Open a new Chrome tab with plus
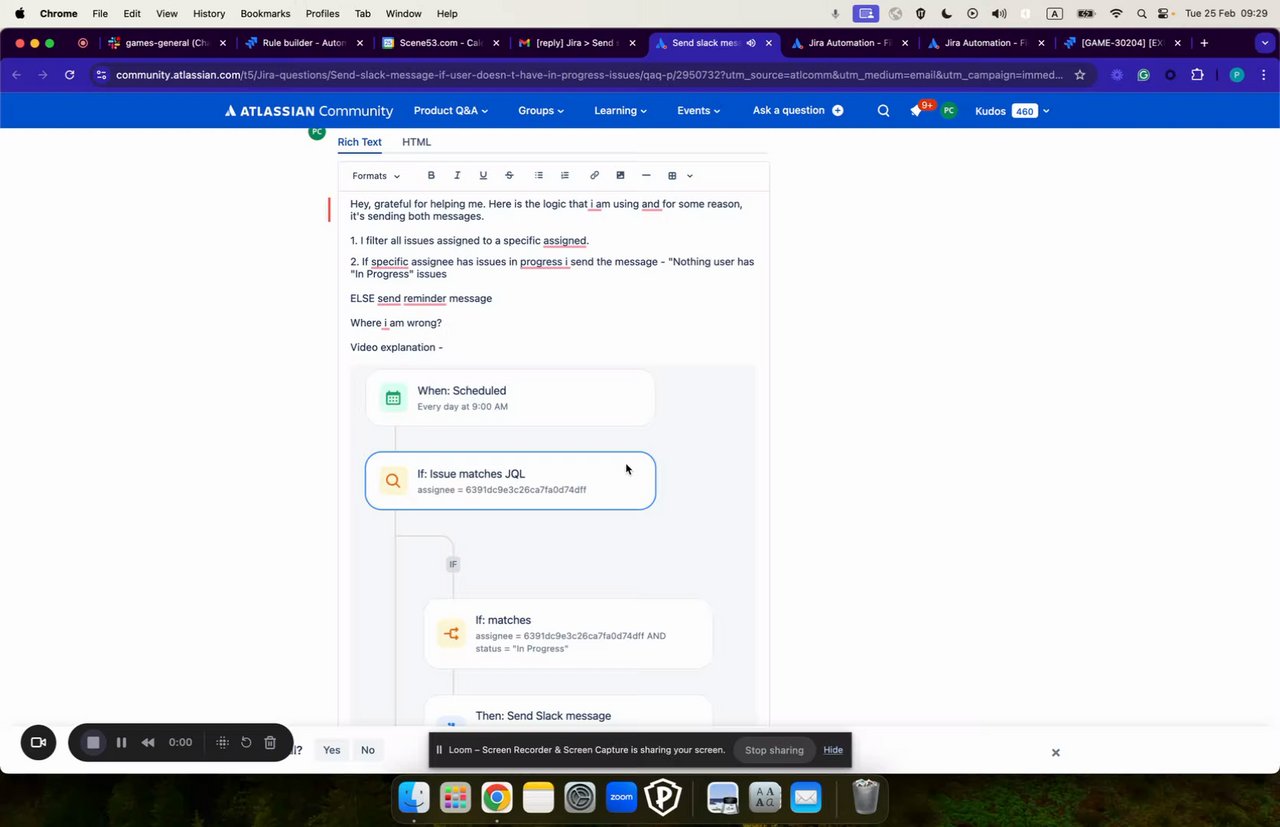Viewport: 1280px width, 827px height. [x=1204, y=43]
